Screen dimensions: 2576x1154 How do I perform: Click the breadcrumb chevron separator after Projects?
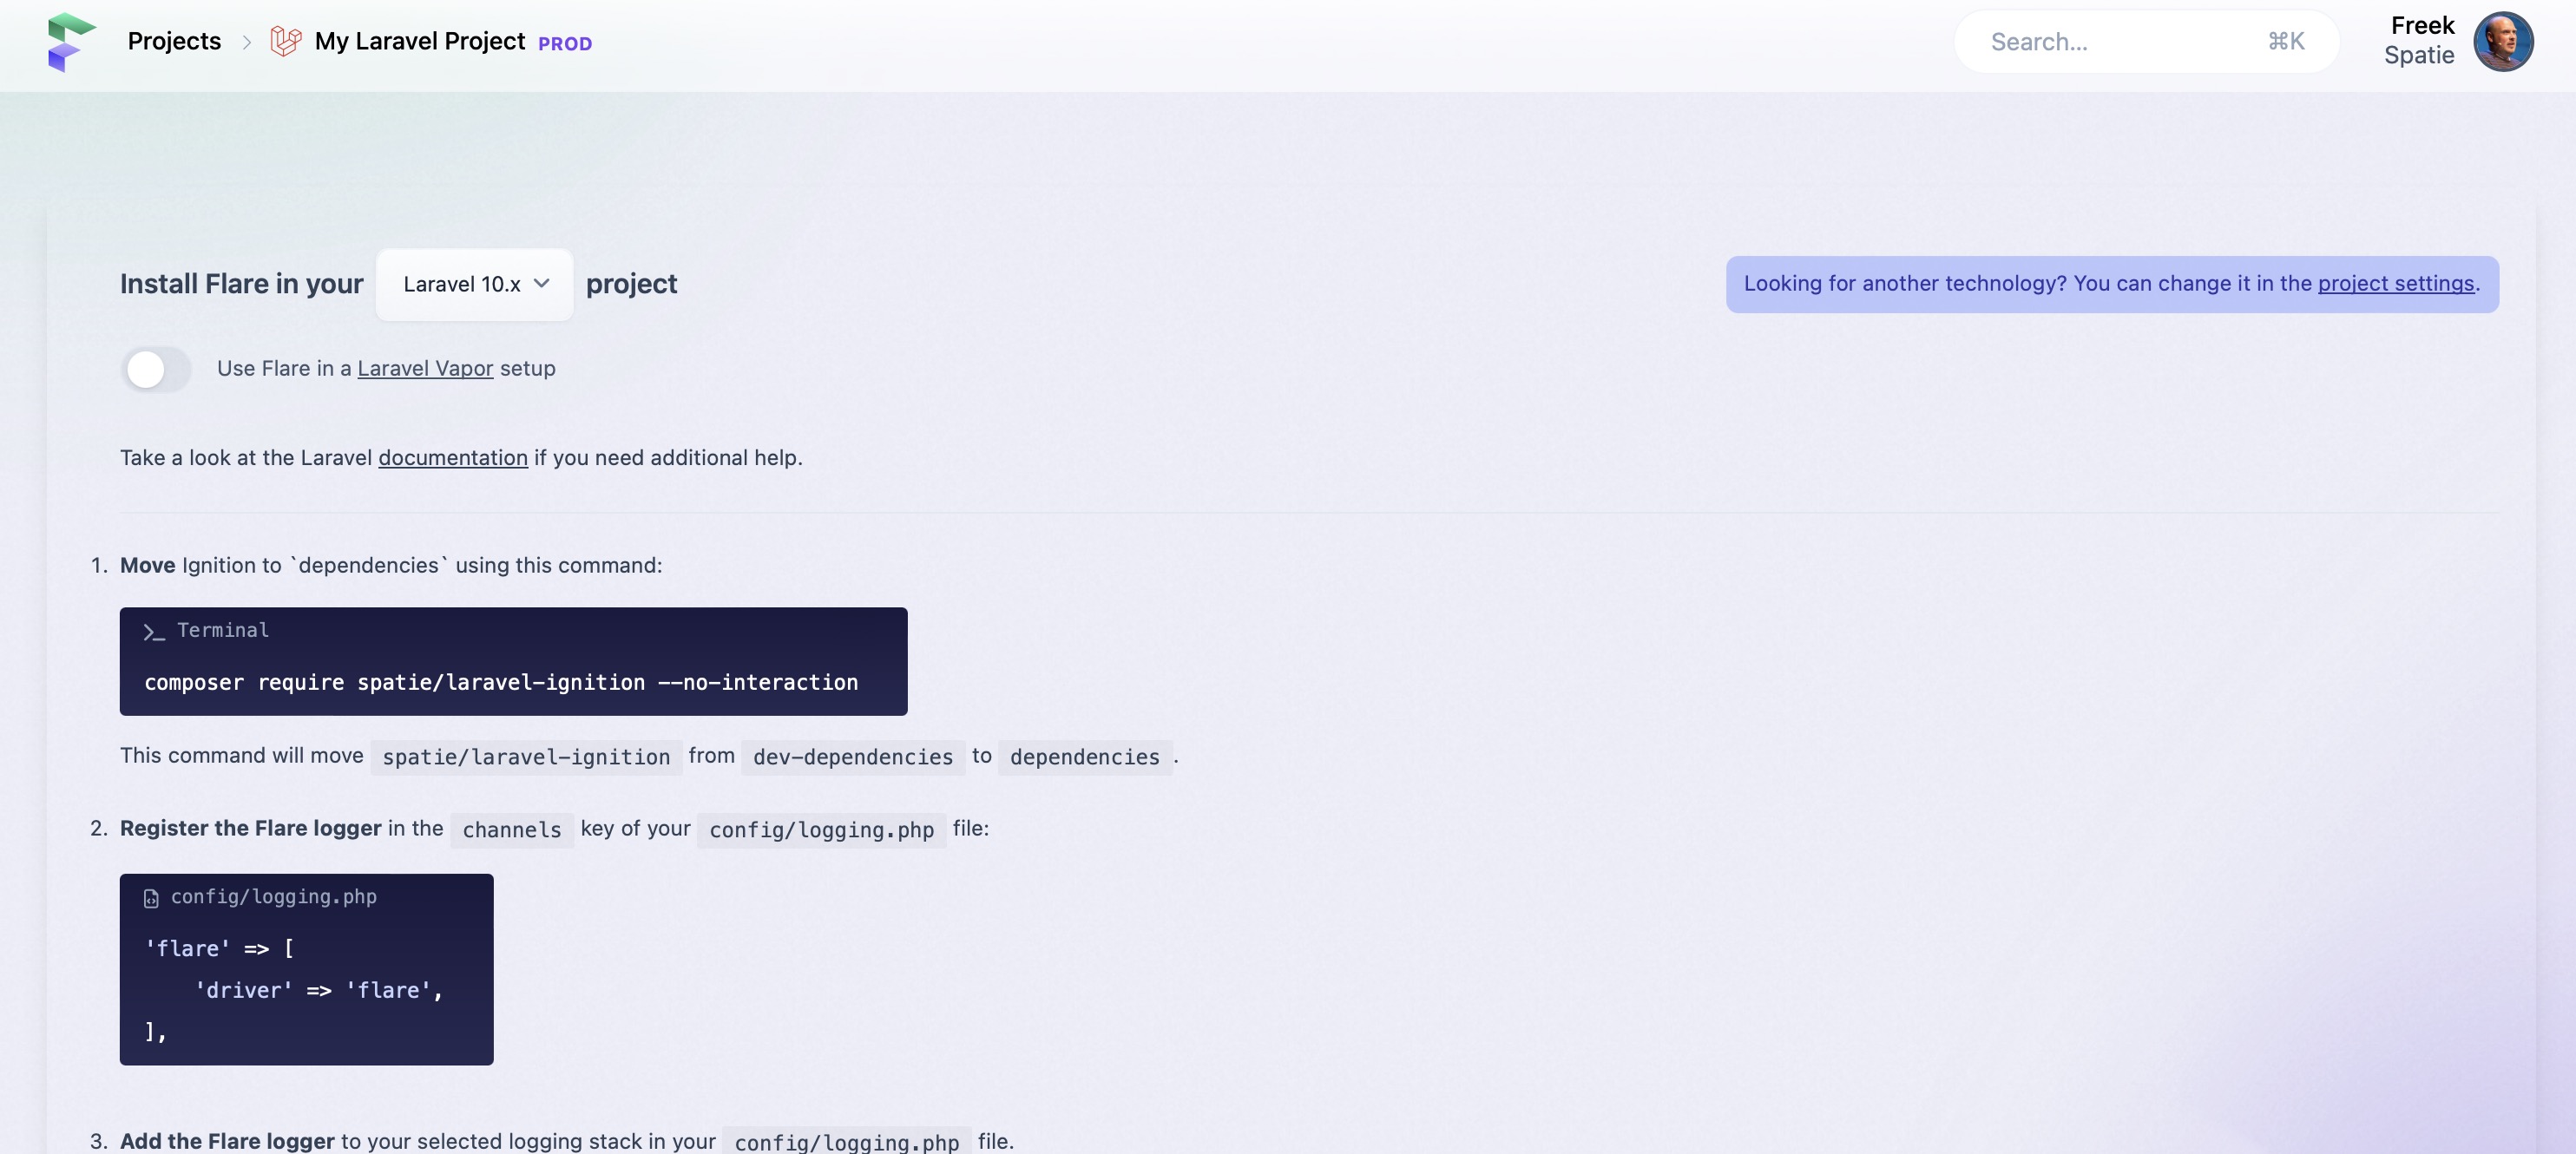tap(246, 42)
